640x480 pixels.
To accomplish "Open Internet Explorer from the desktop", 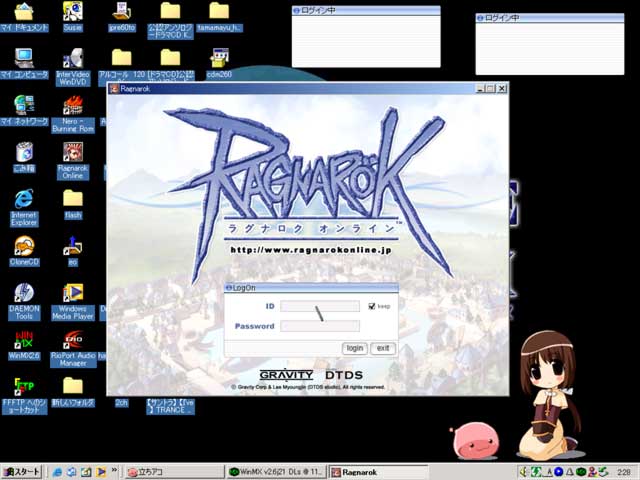I will click(x=24, y=199).
